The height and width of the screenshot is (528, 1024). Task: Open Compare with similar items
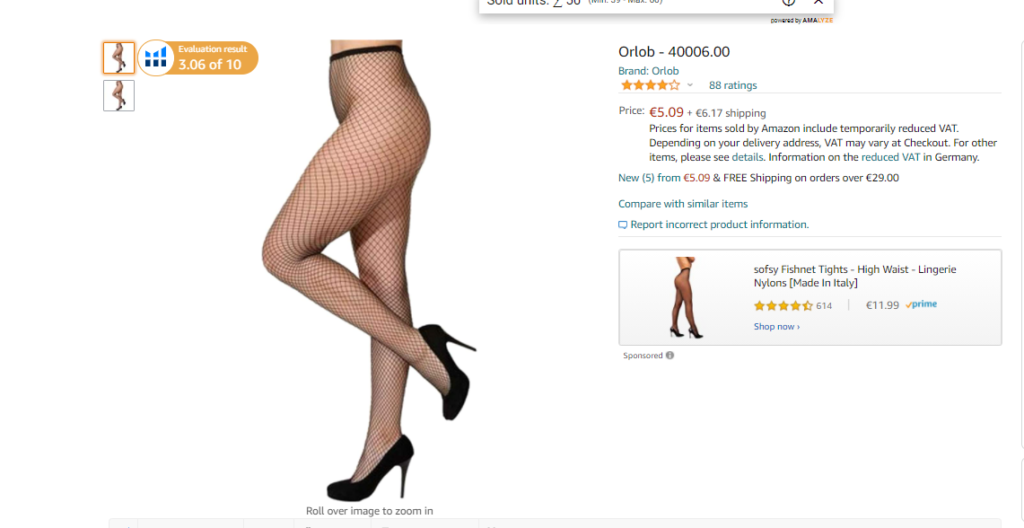pos(683,204)
